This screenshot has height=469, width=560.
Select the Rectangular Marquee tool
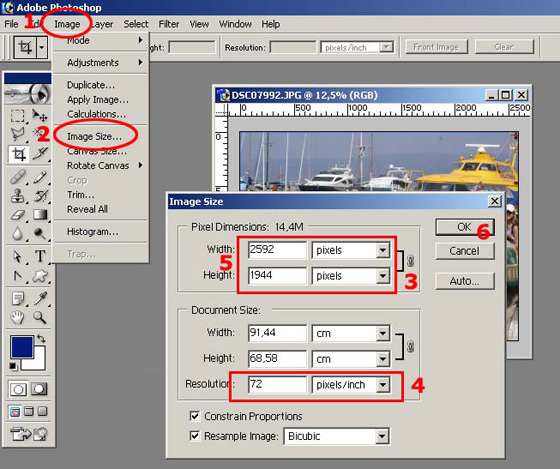click(17, 115)
